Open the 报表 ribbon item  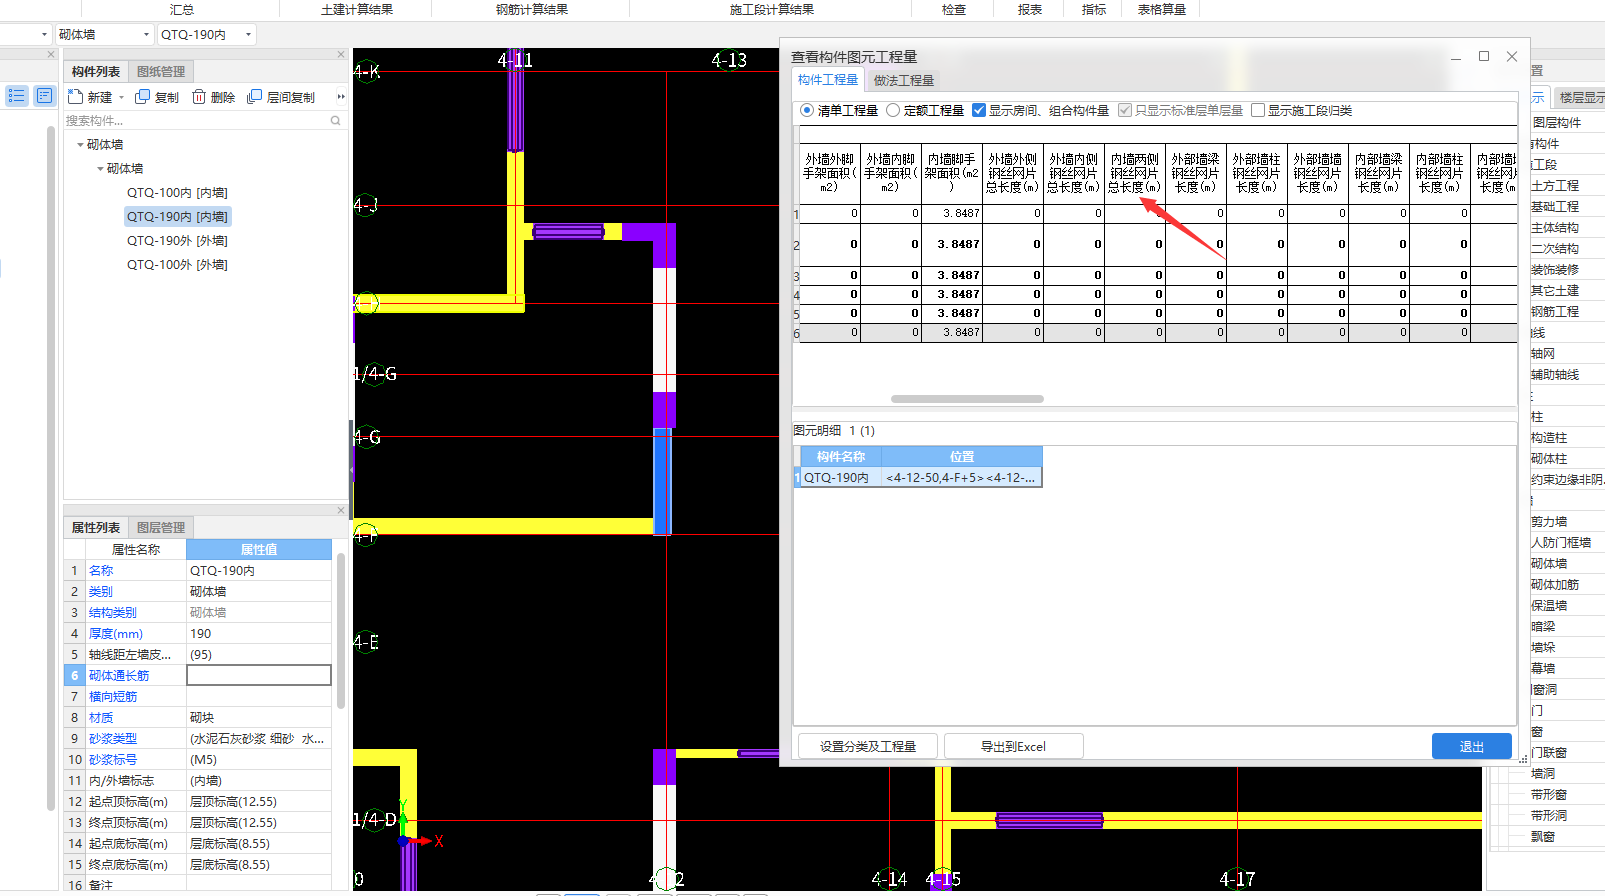(1029, 9)
